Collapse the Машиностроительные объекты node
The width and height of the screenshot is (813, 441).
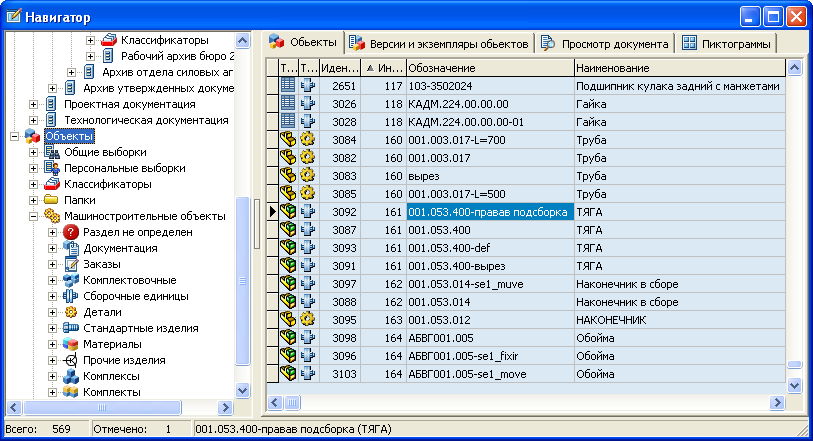34,216
